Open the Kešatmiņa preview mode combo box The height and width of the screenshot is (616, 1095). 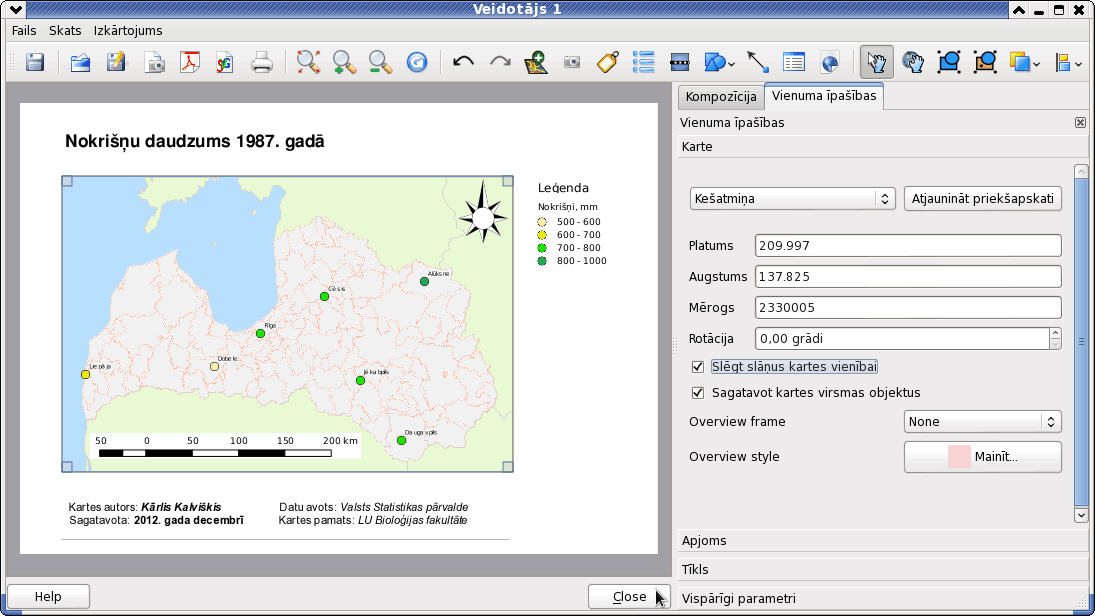(x=793, y=198)
